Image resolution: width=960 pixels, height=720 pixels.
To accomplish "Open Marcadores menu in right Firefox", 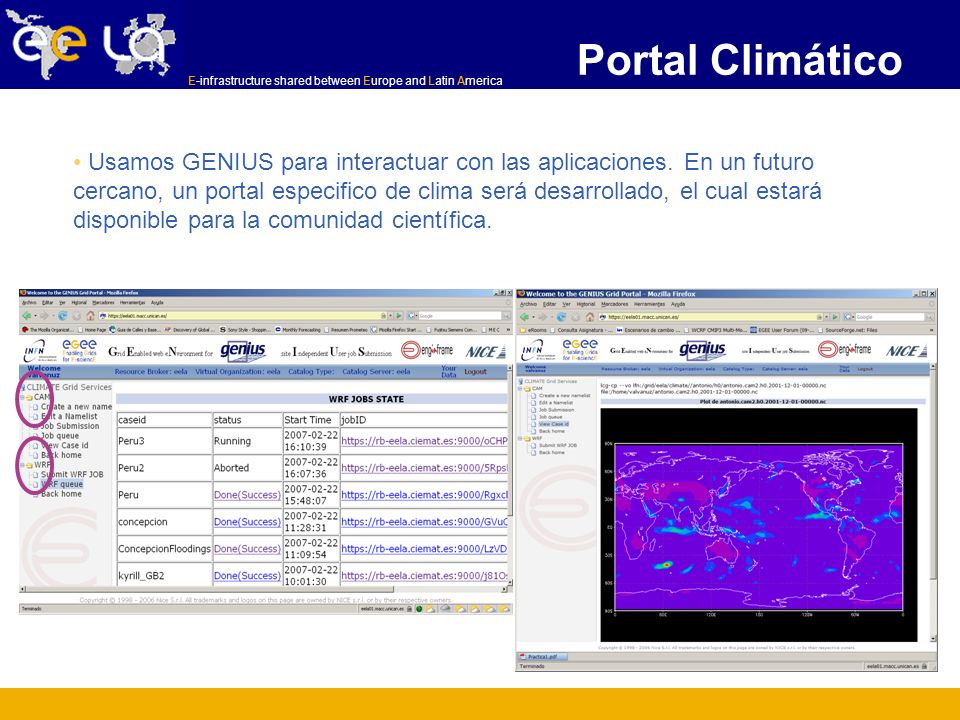I will pyautogui.click(x=615, y=304).
